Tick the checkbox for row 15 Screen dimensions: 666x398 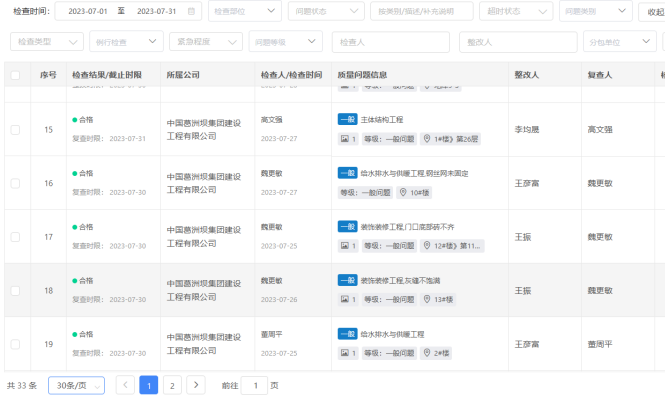[15, 130]
